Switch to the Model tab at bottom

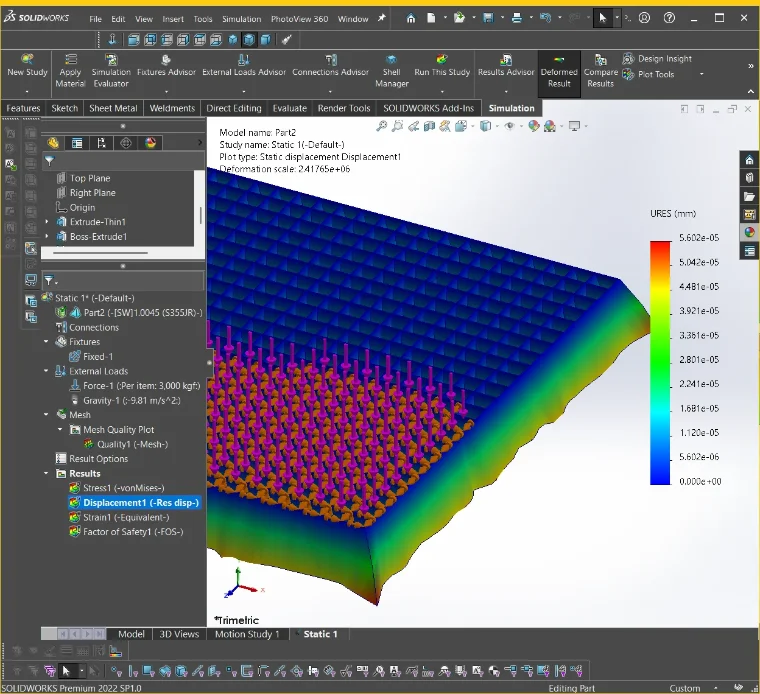(131, 634)
